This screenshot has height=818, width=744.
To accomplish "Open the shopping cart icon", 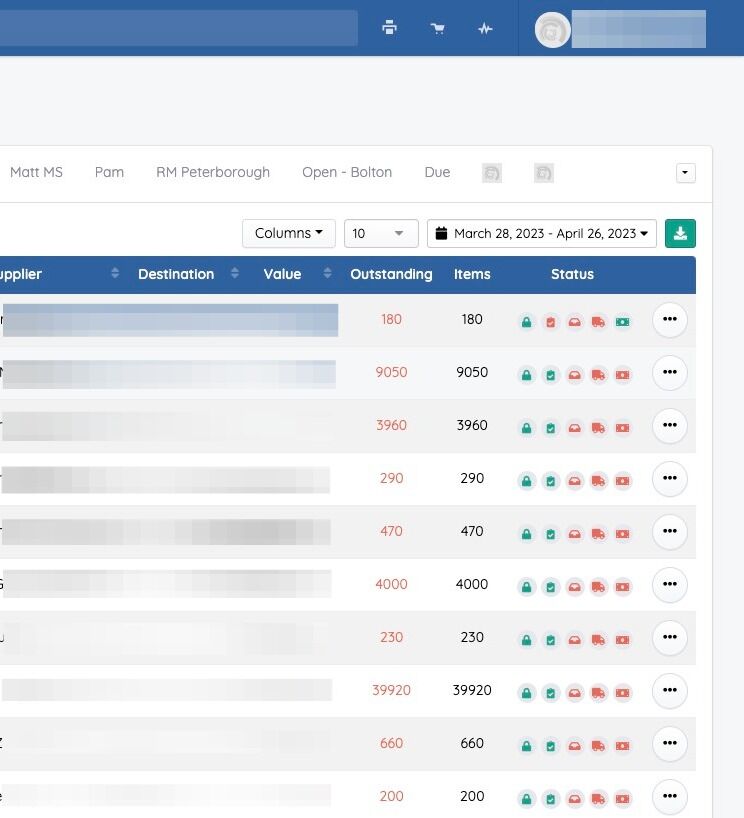I will [x=437, y=28].
